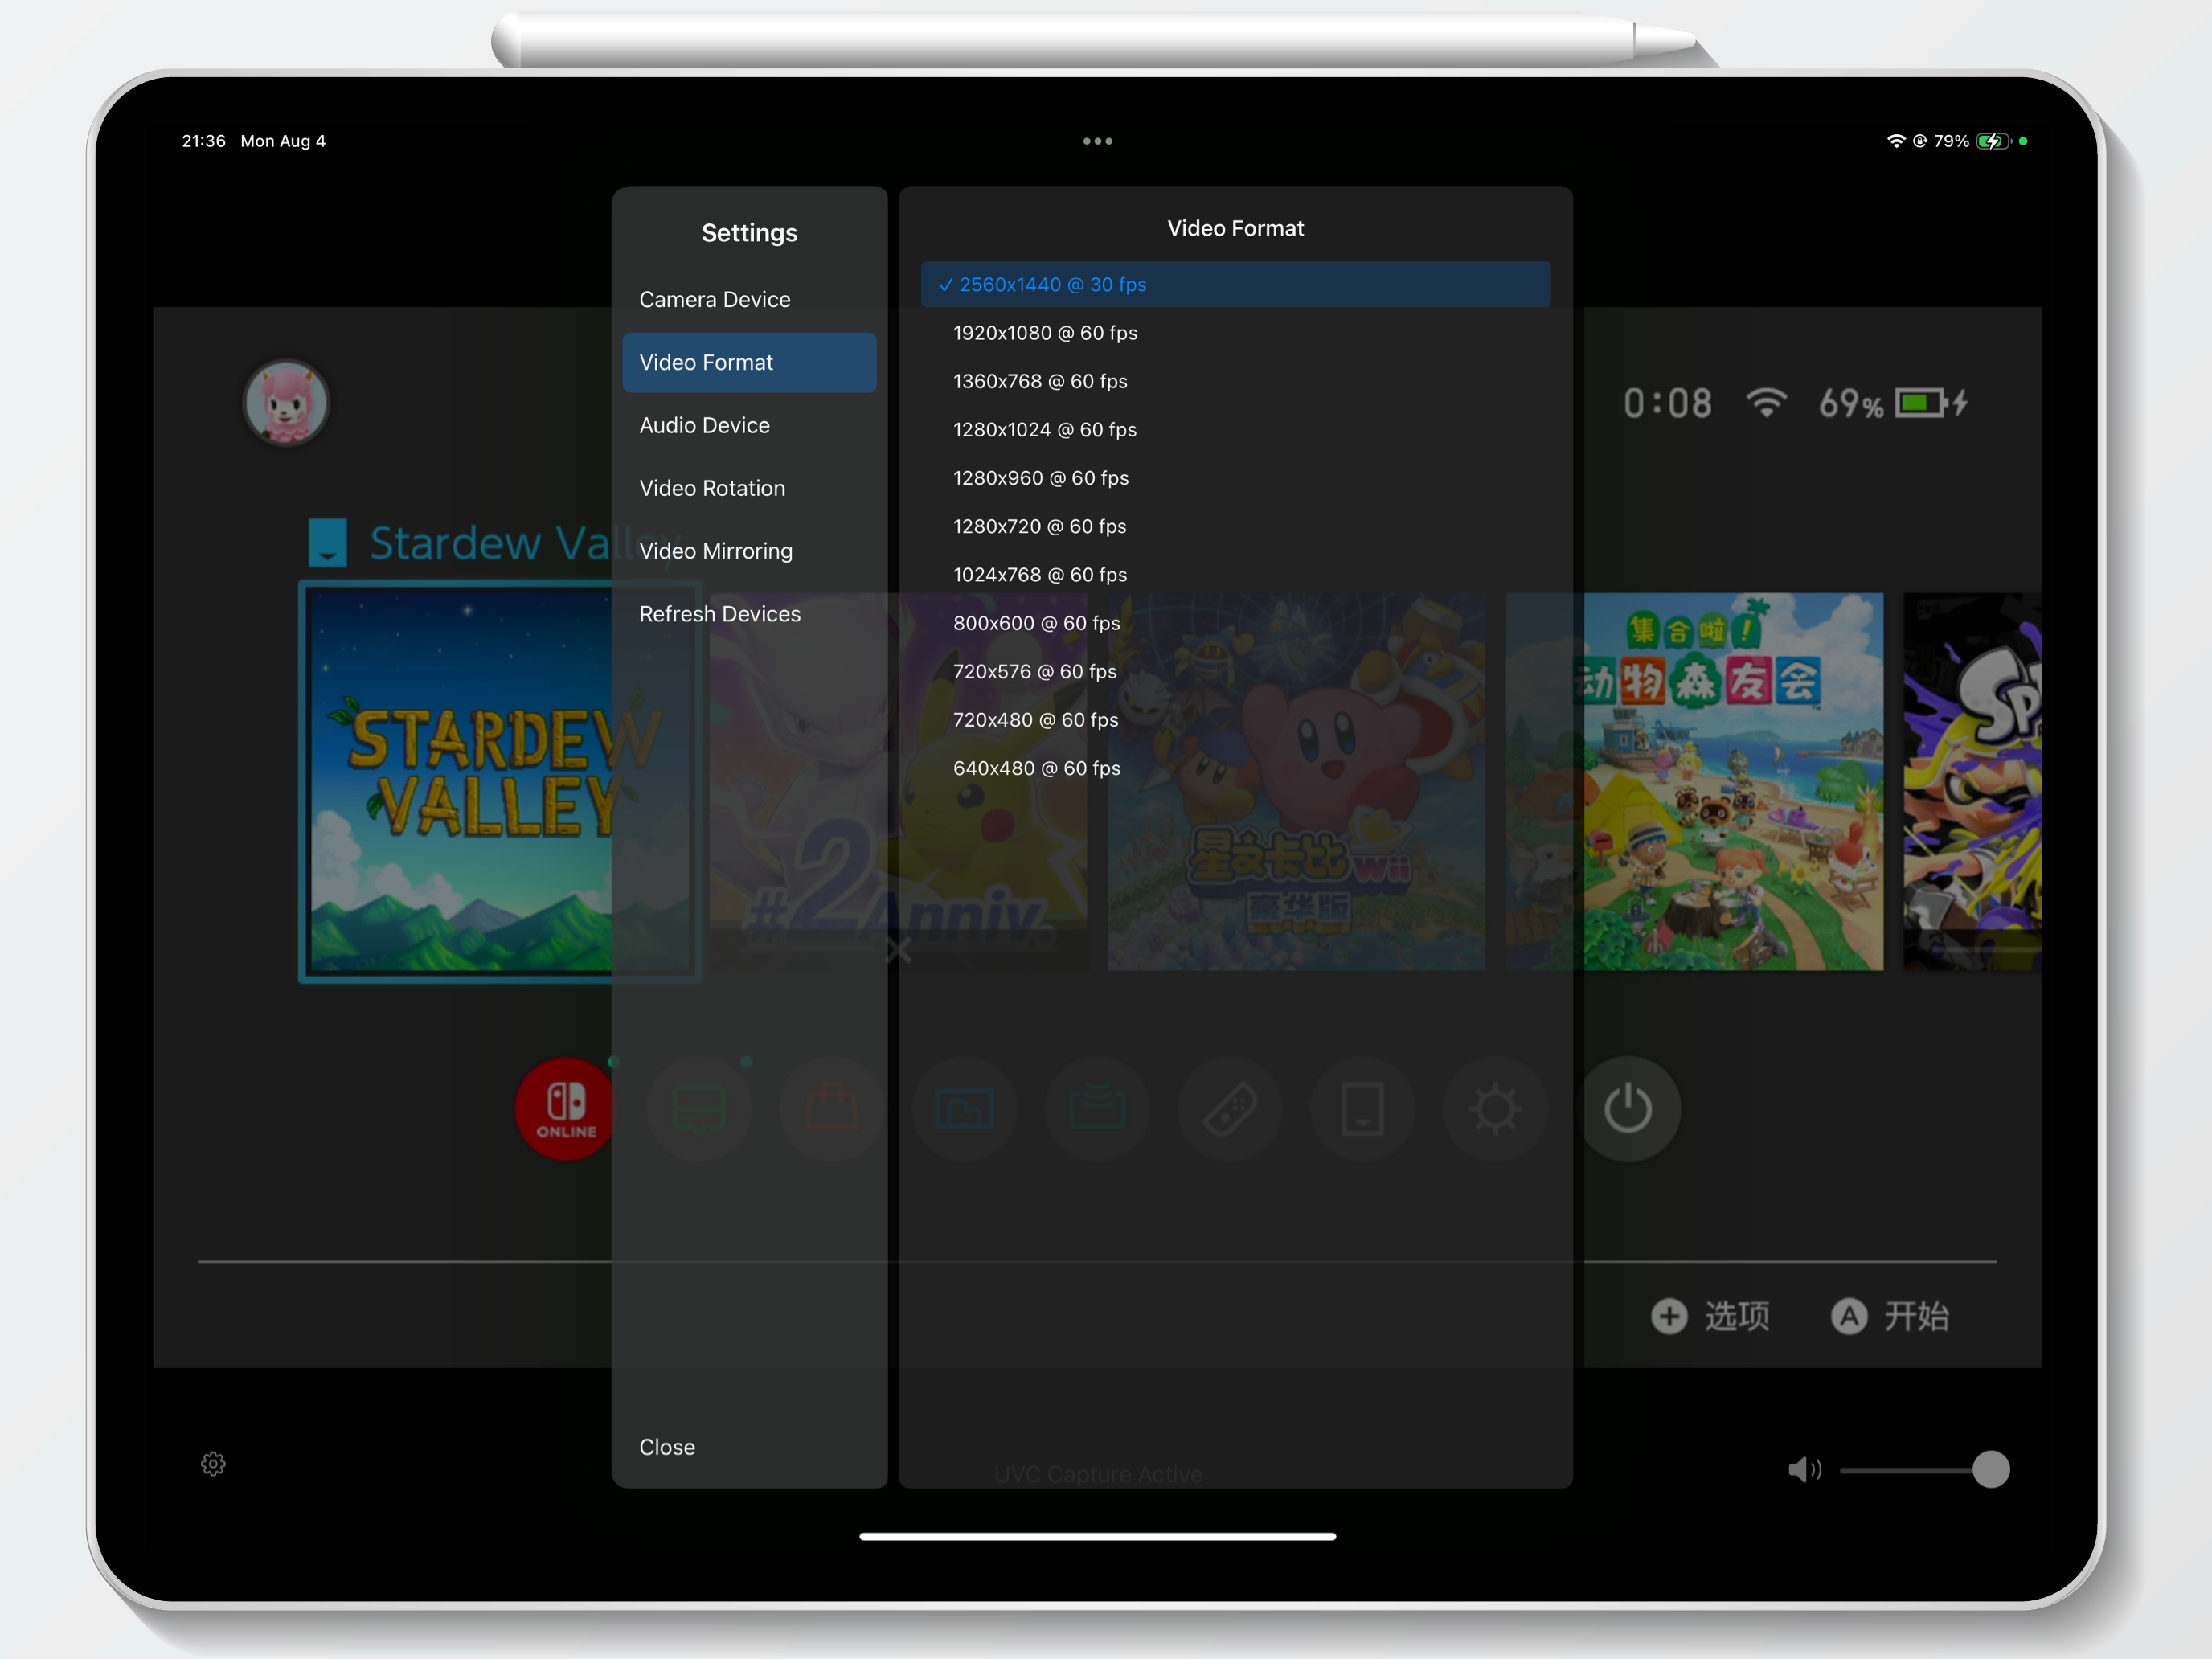2212x1659 pixels.
Task: Tap the iPad home indicator bar
Action: (1098, 1536)
